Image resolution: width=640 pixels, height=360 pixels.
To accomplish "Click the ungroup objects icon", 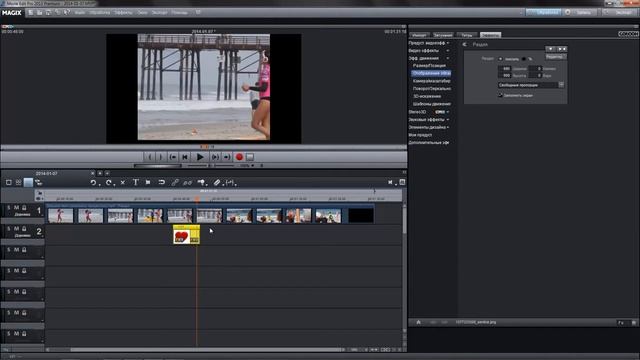I will click(x=188, y=182).
